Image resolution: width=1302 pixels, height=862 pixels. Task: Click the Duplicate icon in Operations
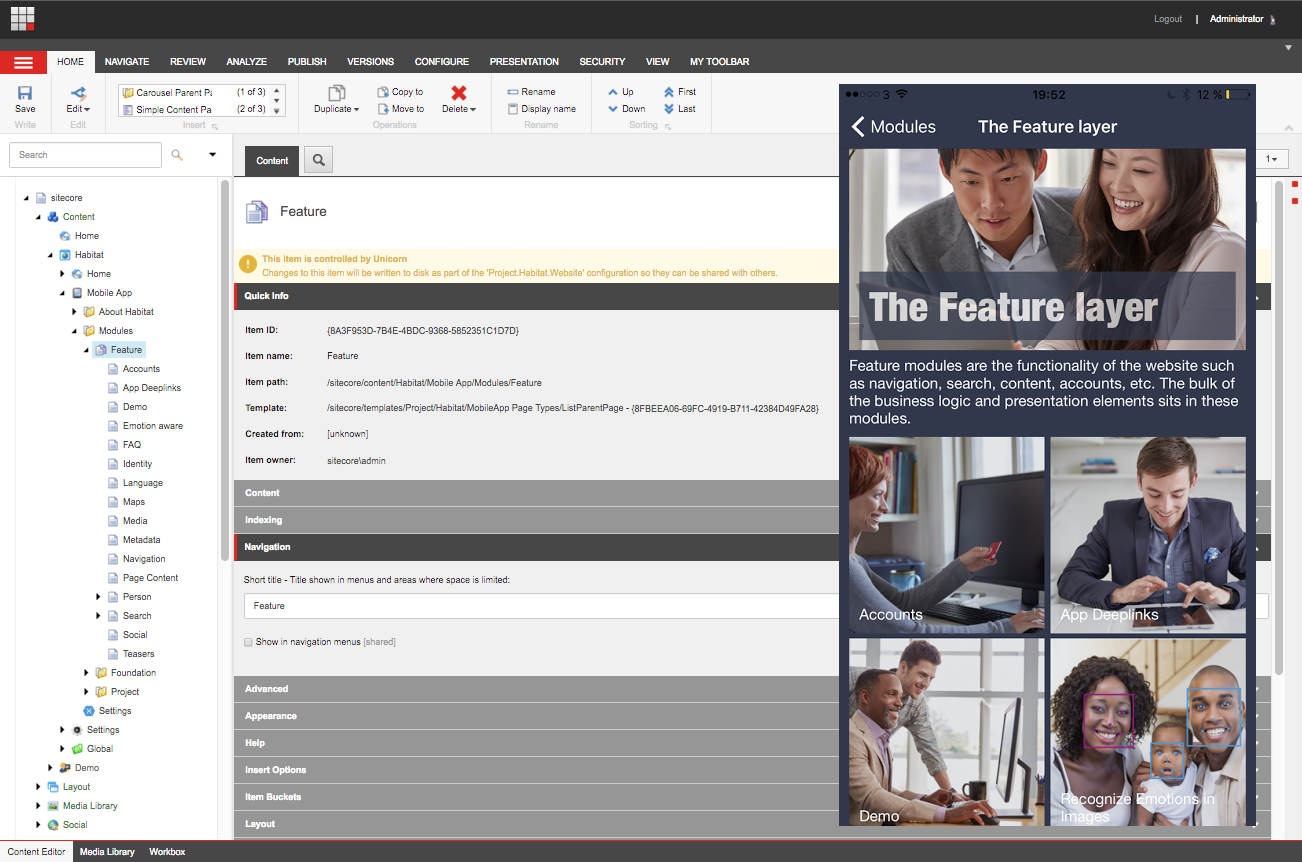pyautogui.click(x=337, y=93)
